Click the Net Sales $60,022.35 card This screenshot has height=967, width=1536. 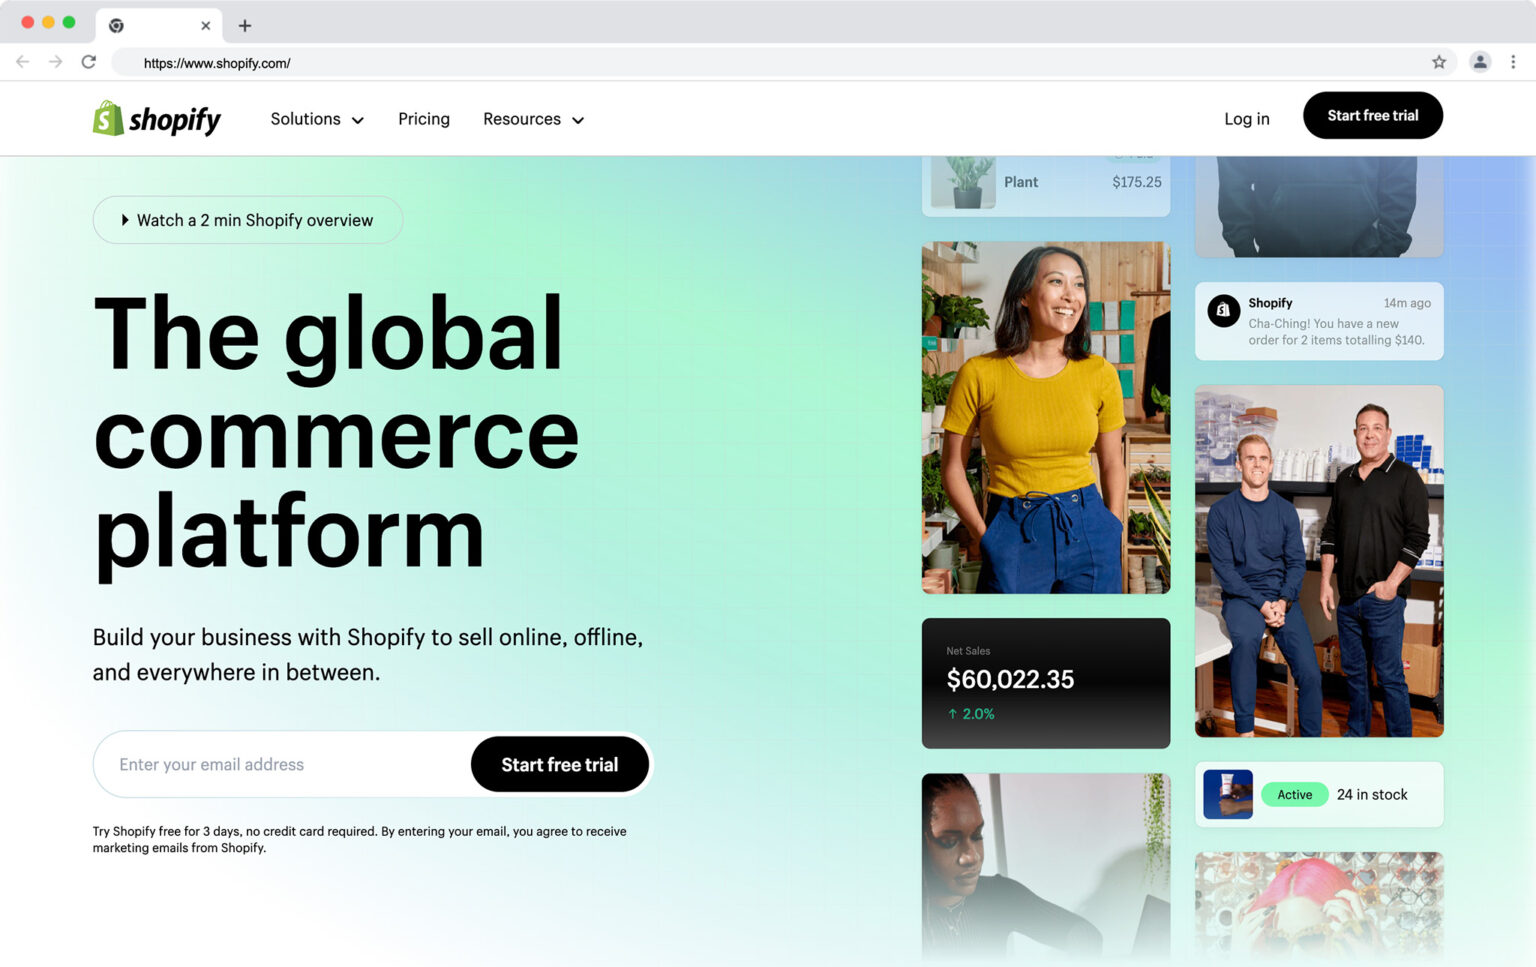[1046, 683]
